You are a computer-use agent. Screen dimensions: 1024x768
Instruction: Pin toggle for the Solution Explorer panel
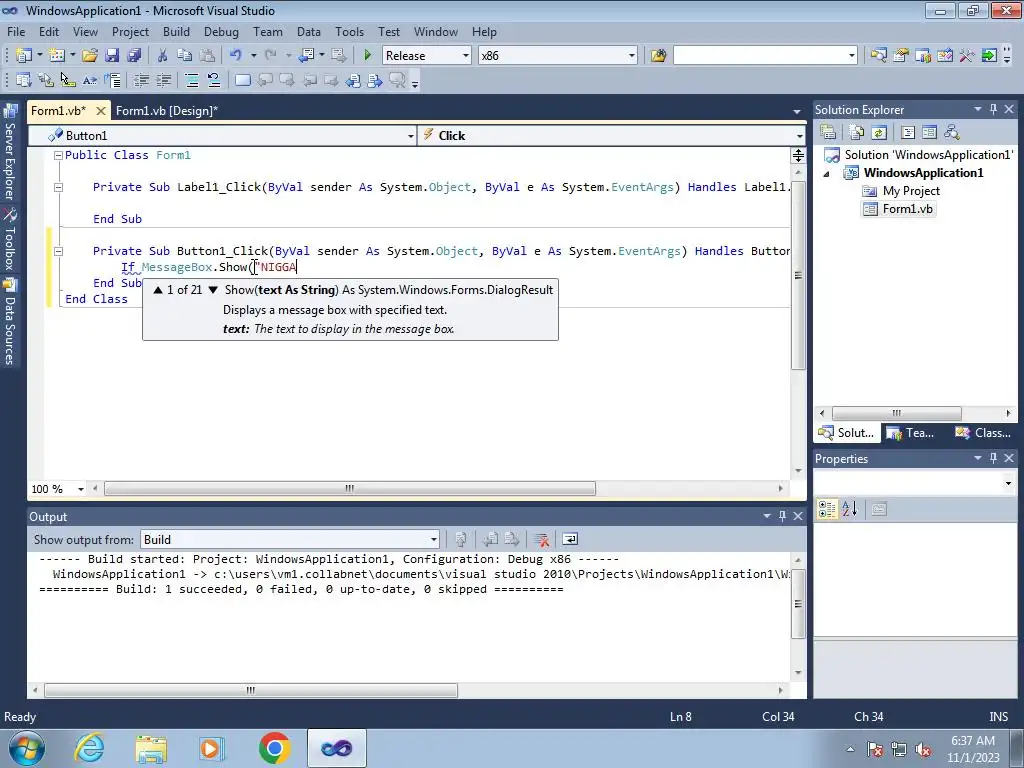tap(993, 110)
